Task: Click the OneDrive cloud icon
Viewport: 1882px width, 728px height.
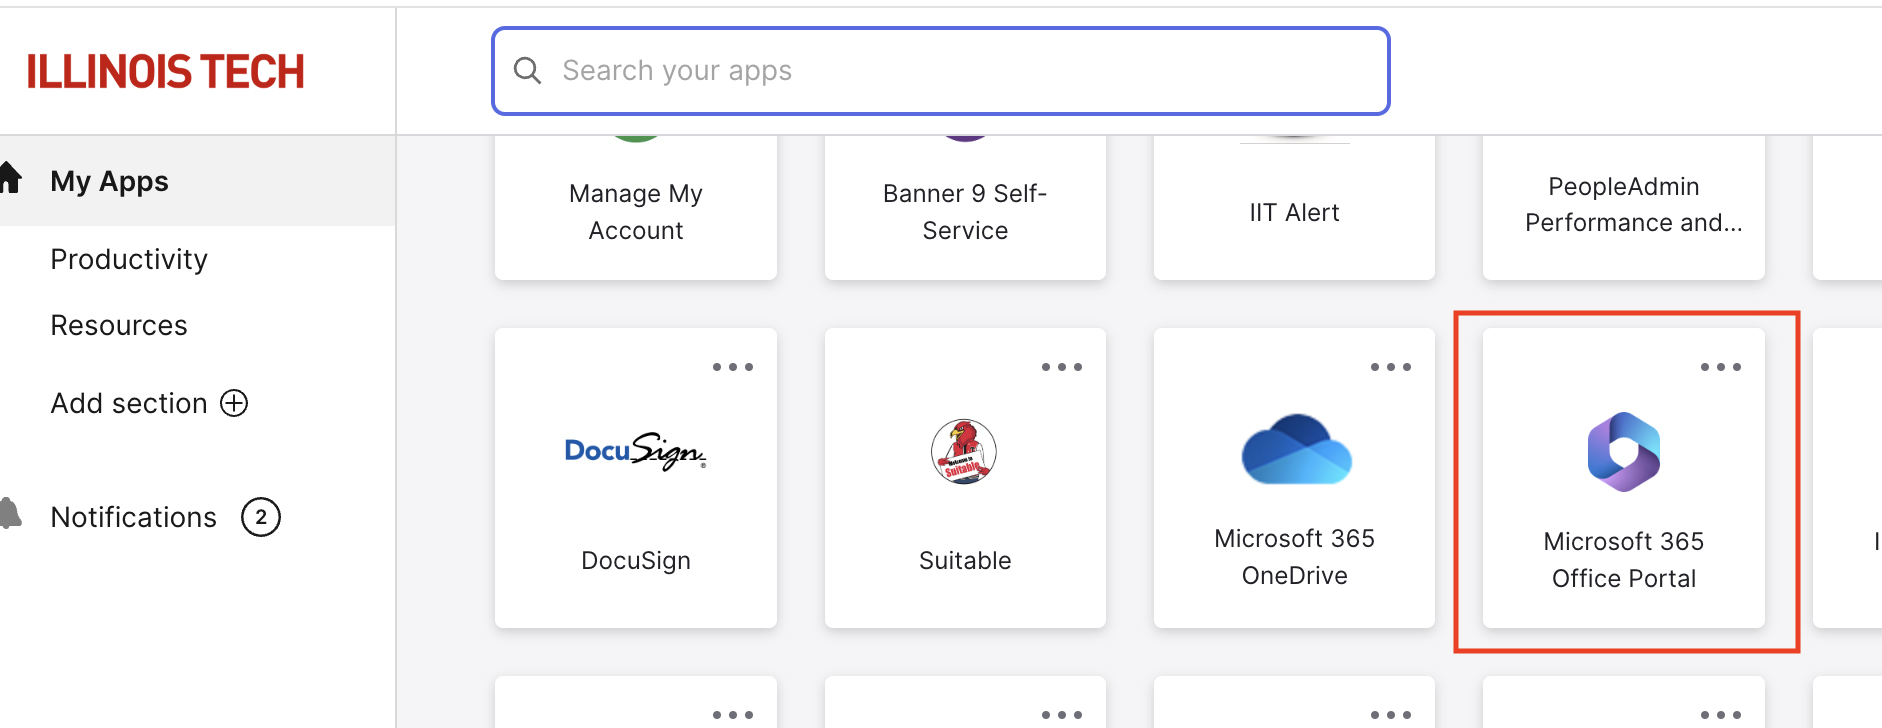Action: pos(1296,449)
